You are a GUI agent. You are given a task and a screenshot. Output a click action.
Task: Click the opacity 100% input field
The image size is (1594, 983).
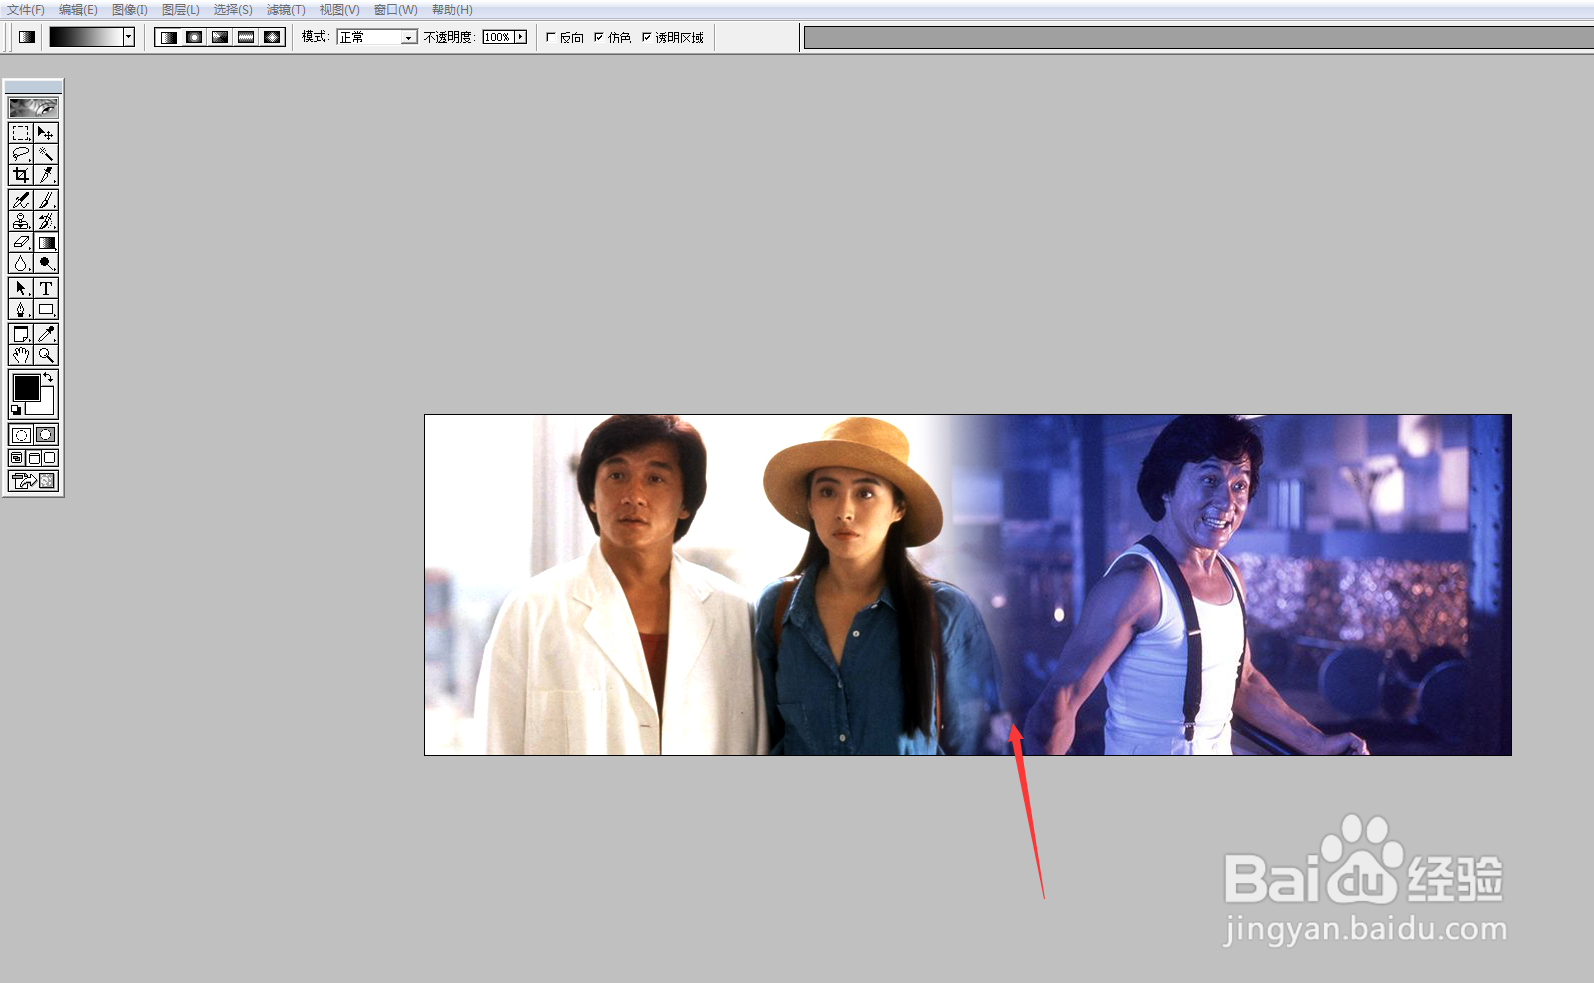(497, 37)
